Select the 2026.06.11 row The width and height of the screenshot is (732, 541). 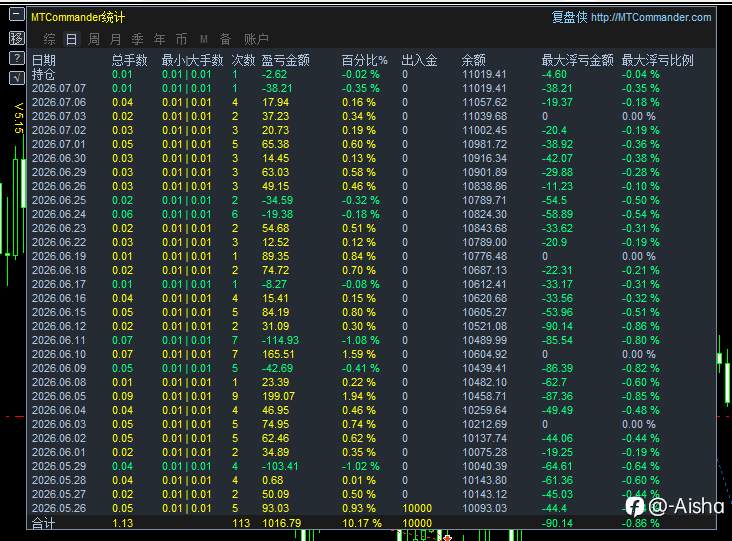coord(372,340)
